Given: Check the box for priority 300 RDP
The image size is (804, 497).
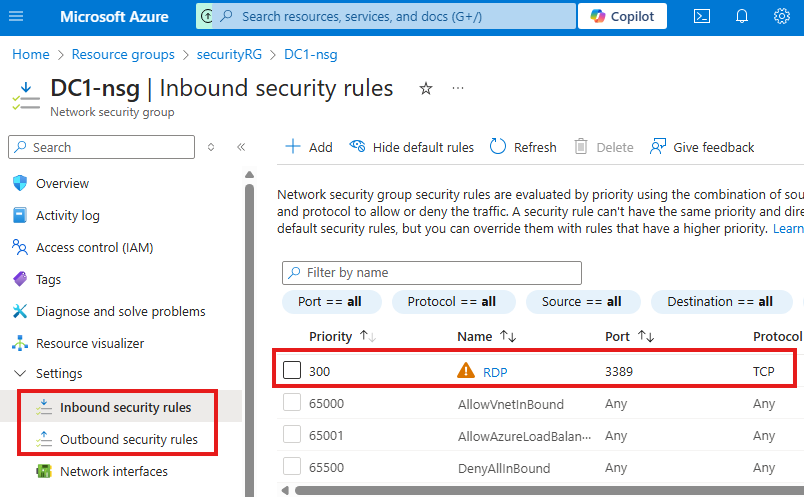Looking at the screenshot, I should point(292,370).
